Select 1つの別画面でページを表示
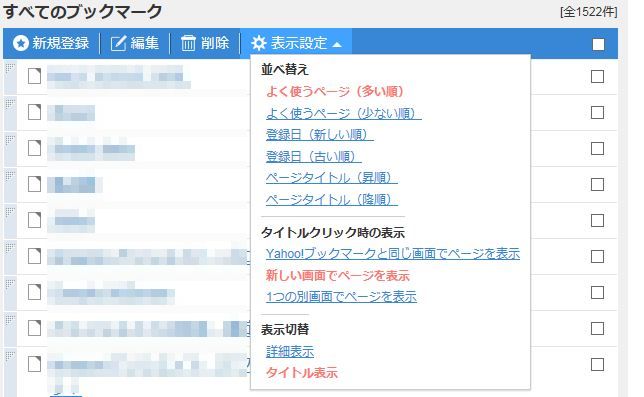 341,297
